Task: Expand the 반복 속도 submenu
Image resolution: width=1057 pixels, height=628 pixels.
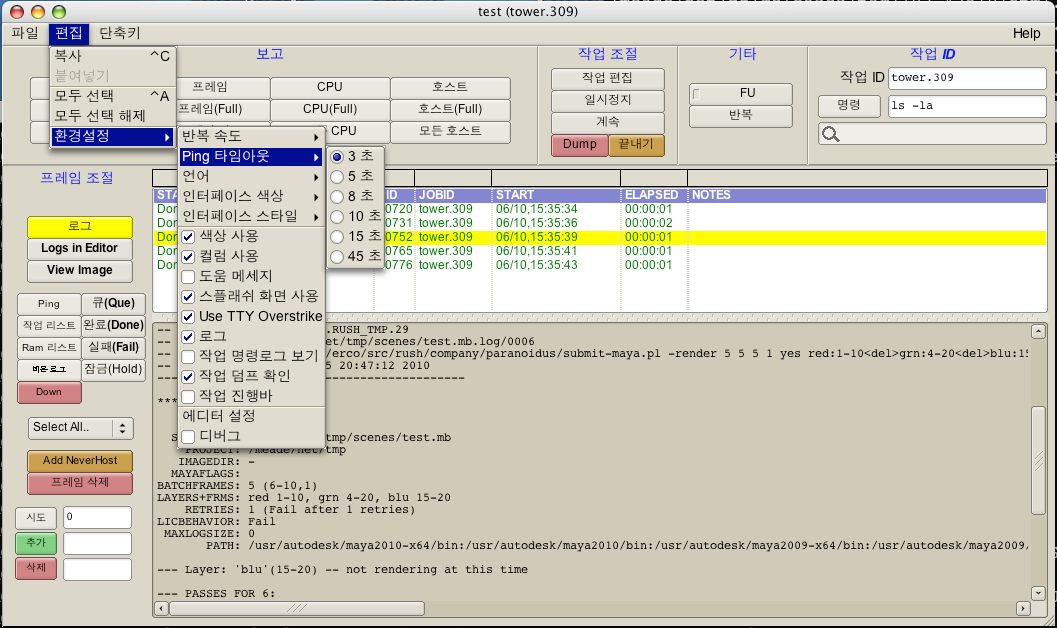Action: click(x=251, y=136)
